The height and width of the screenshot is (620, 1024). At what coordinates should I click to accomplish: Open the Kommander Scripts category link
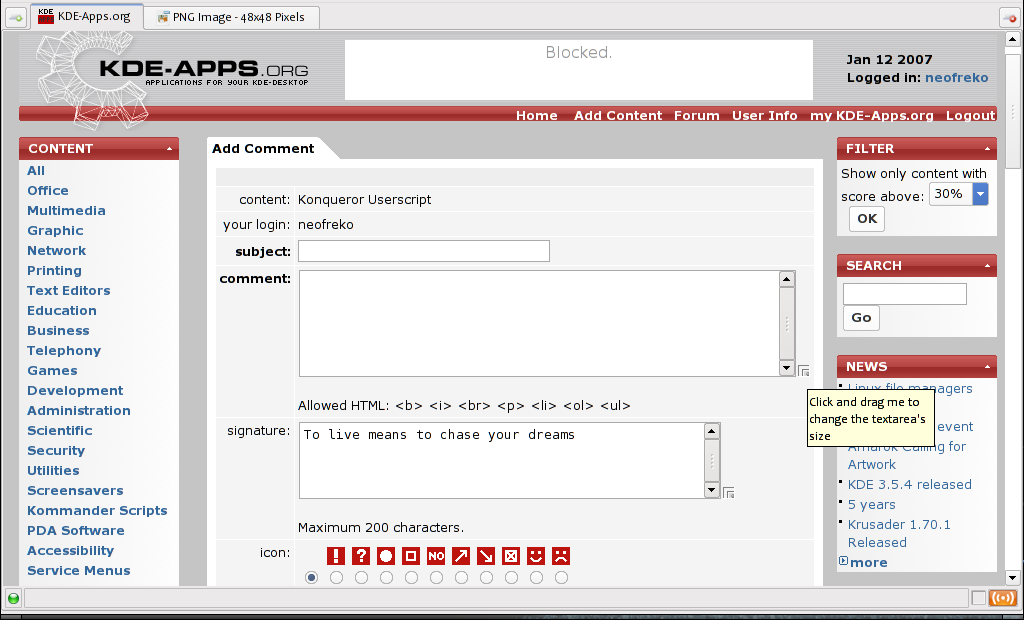[97, 510]
